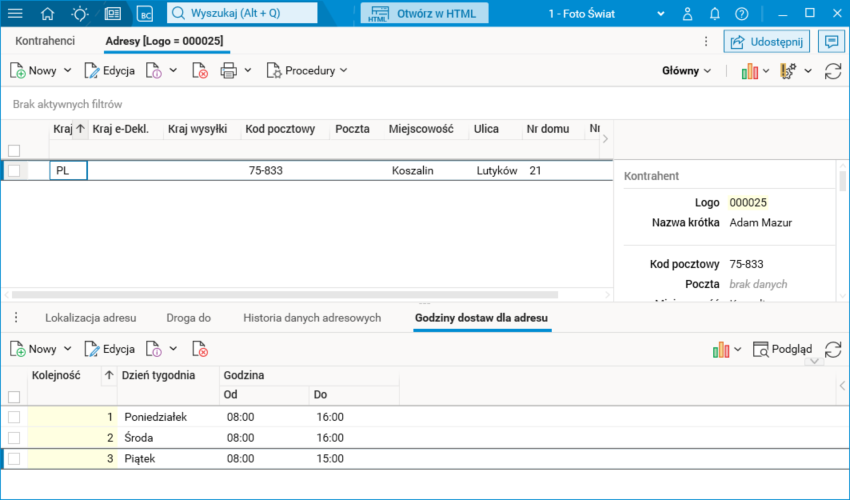Tick checkbox for the Poniedziałek row
Image resolution: width=850 pixels, height=500 pixels.
[14, 416]
